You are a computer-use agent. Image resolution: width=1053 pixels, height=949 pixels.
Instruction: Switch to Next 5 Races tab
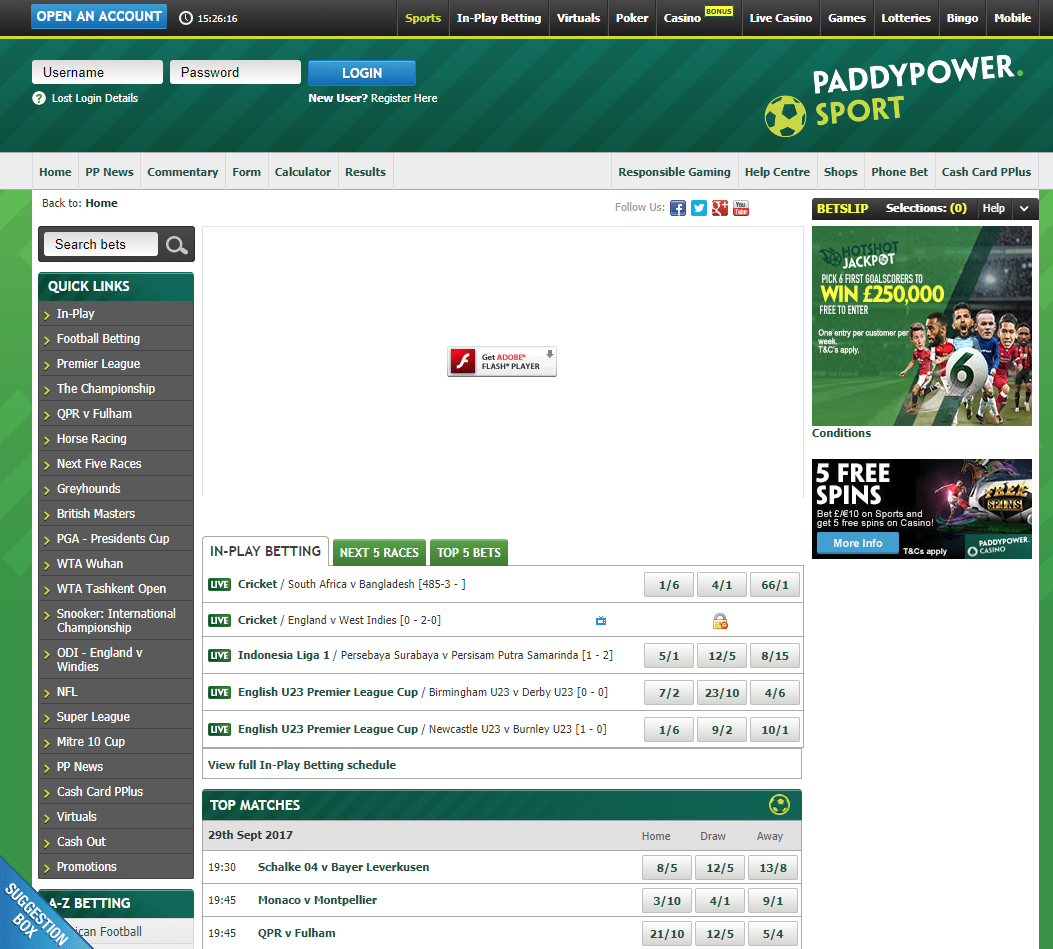click(x=379, y=552)
